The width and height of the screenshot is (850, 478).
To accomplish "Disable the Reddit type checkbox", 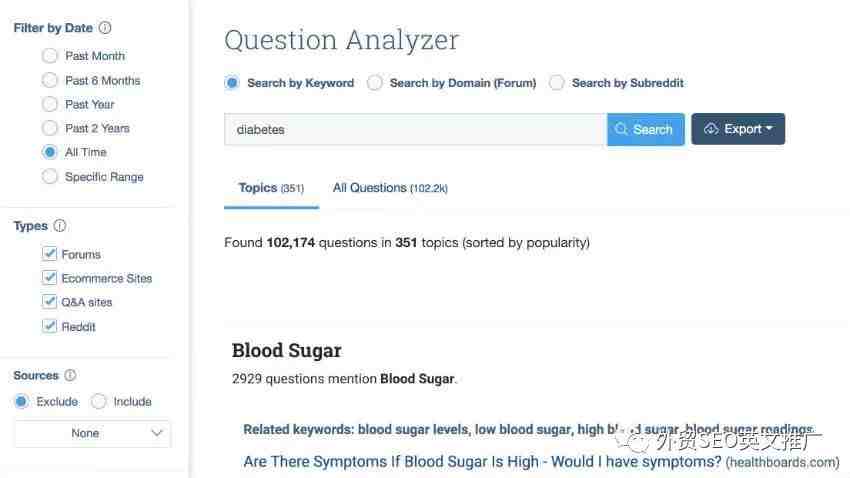I will click(x=49, y=326).
